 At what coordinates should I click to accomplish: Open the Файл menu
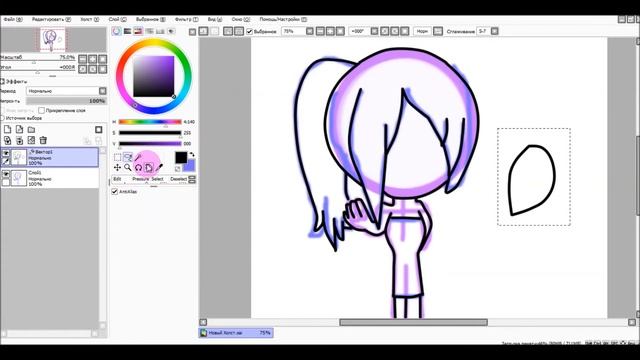[13, 19]
